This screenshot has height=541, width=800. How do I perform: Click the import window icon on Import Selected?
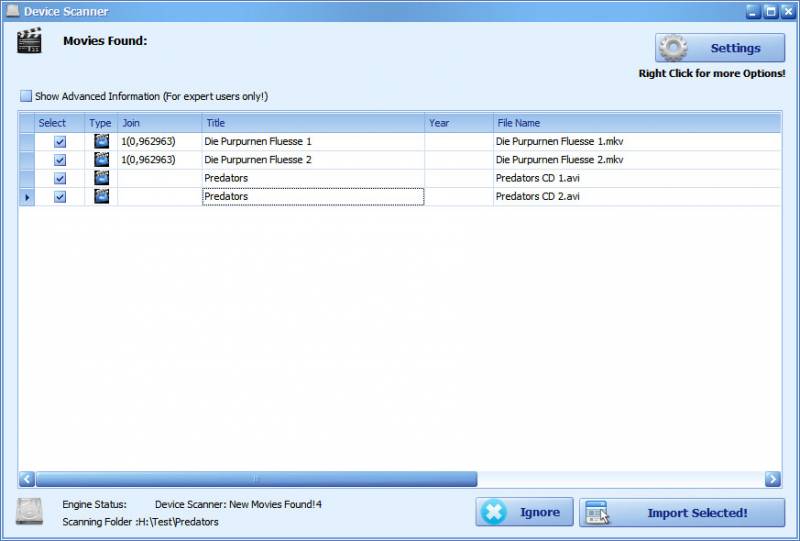coord(597,512)
